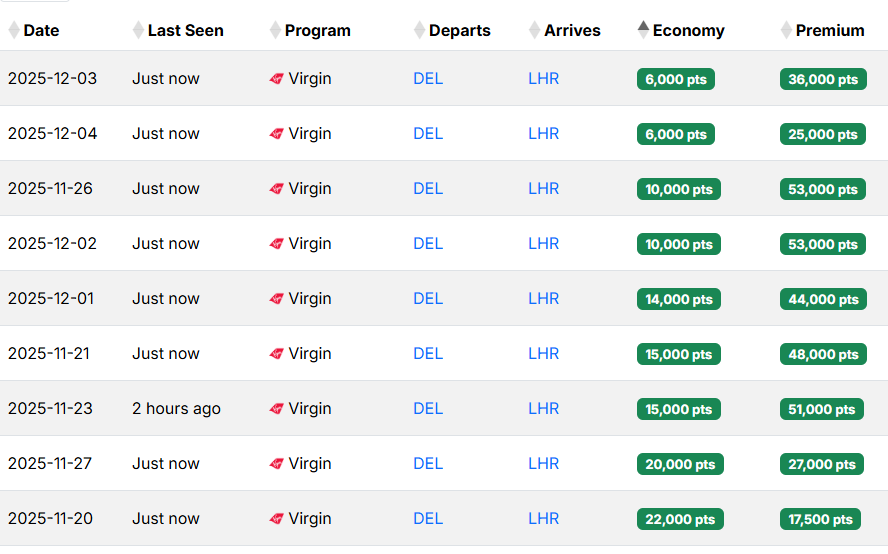Select 25,000 pts premium fare
Viewport: 888px width, 554px height.
point(823,134)
